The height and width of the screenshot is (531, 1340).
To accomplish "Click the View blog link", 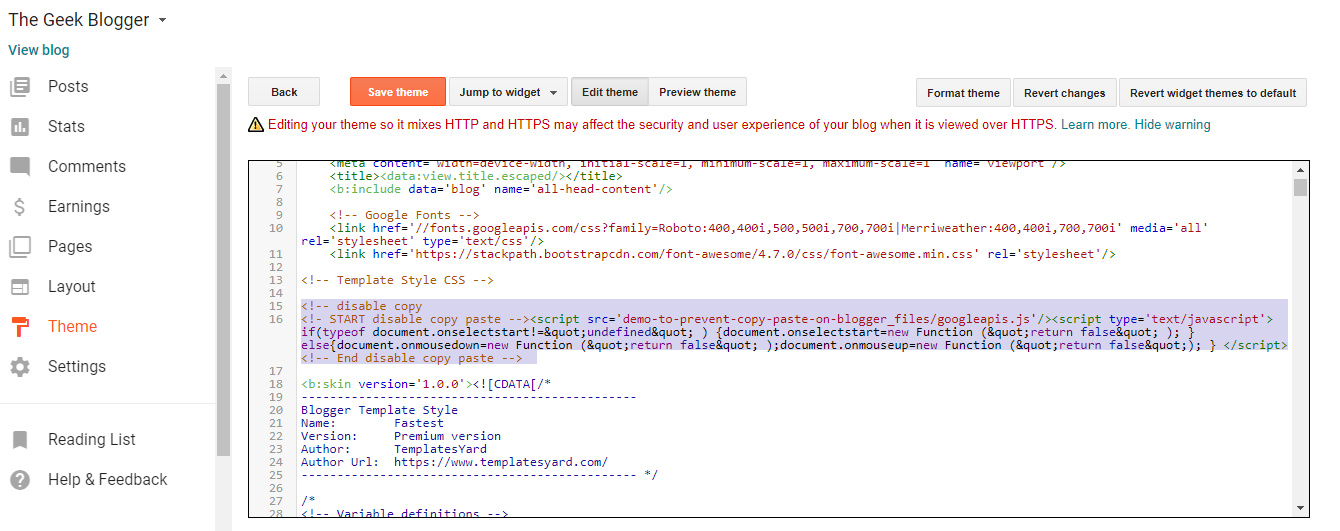I will click(39, 50).
